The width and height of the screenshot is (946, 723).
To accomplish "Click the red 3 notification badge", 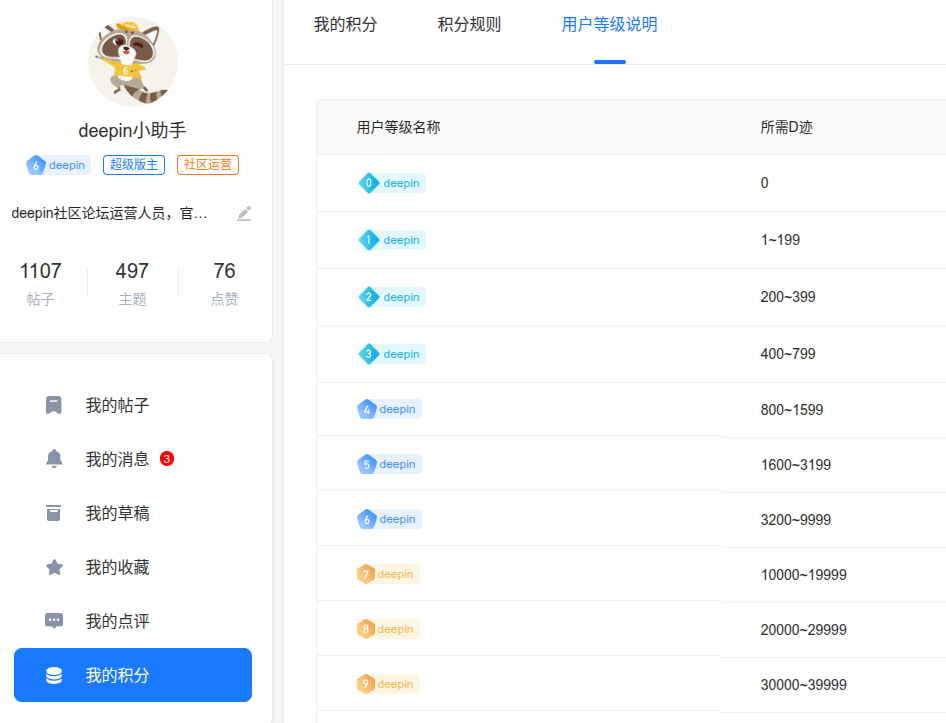I will point(167,459).
